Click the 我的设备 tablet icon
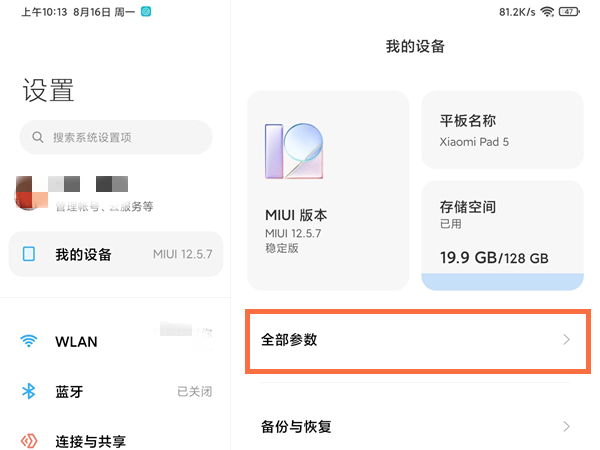The width and height of the screenshot is (600, 450). [x=29, y=254]
